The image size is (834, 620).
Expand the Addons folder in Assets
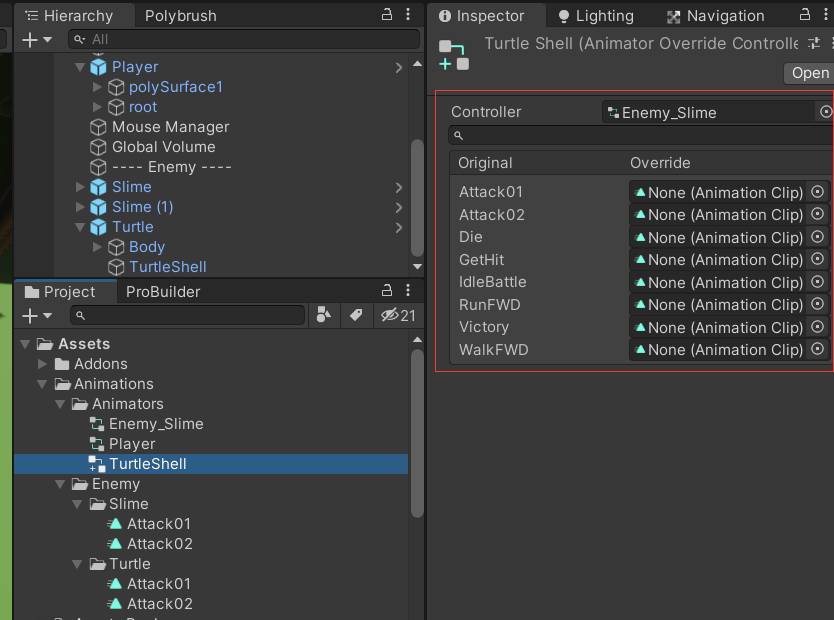pyautogui.click(x=43, y=364)
